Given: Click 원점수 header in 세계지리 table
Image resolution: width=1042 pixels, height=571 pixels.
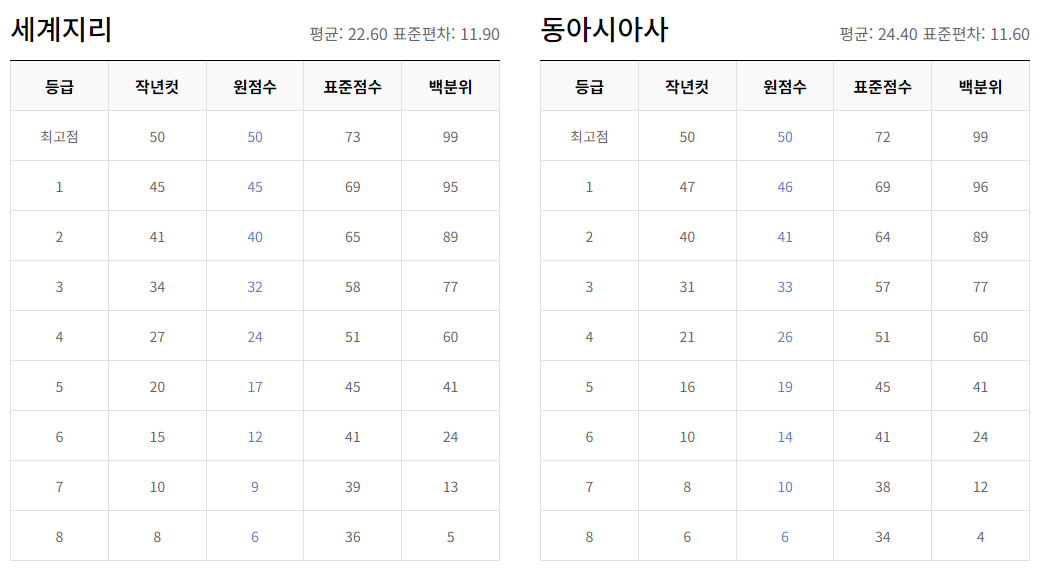Looking at the screenshot, I should (255, 86).
